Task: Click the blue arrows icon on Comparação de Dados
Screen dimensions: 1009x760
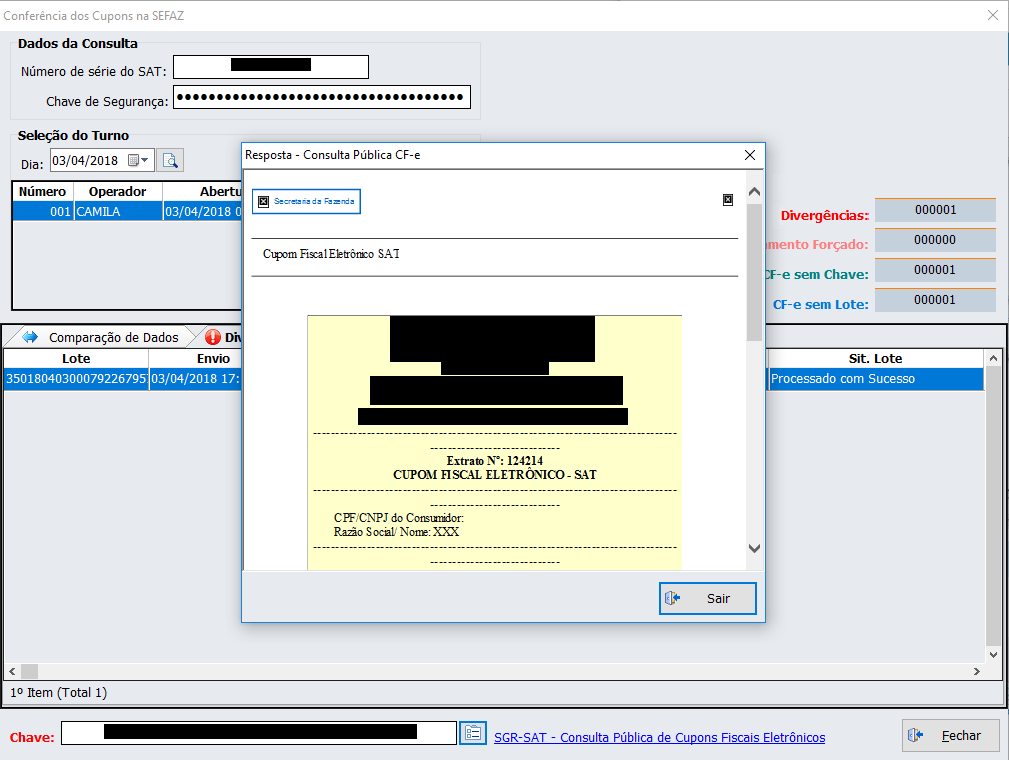Action: [x=30, y=337]
